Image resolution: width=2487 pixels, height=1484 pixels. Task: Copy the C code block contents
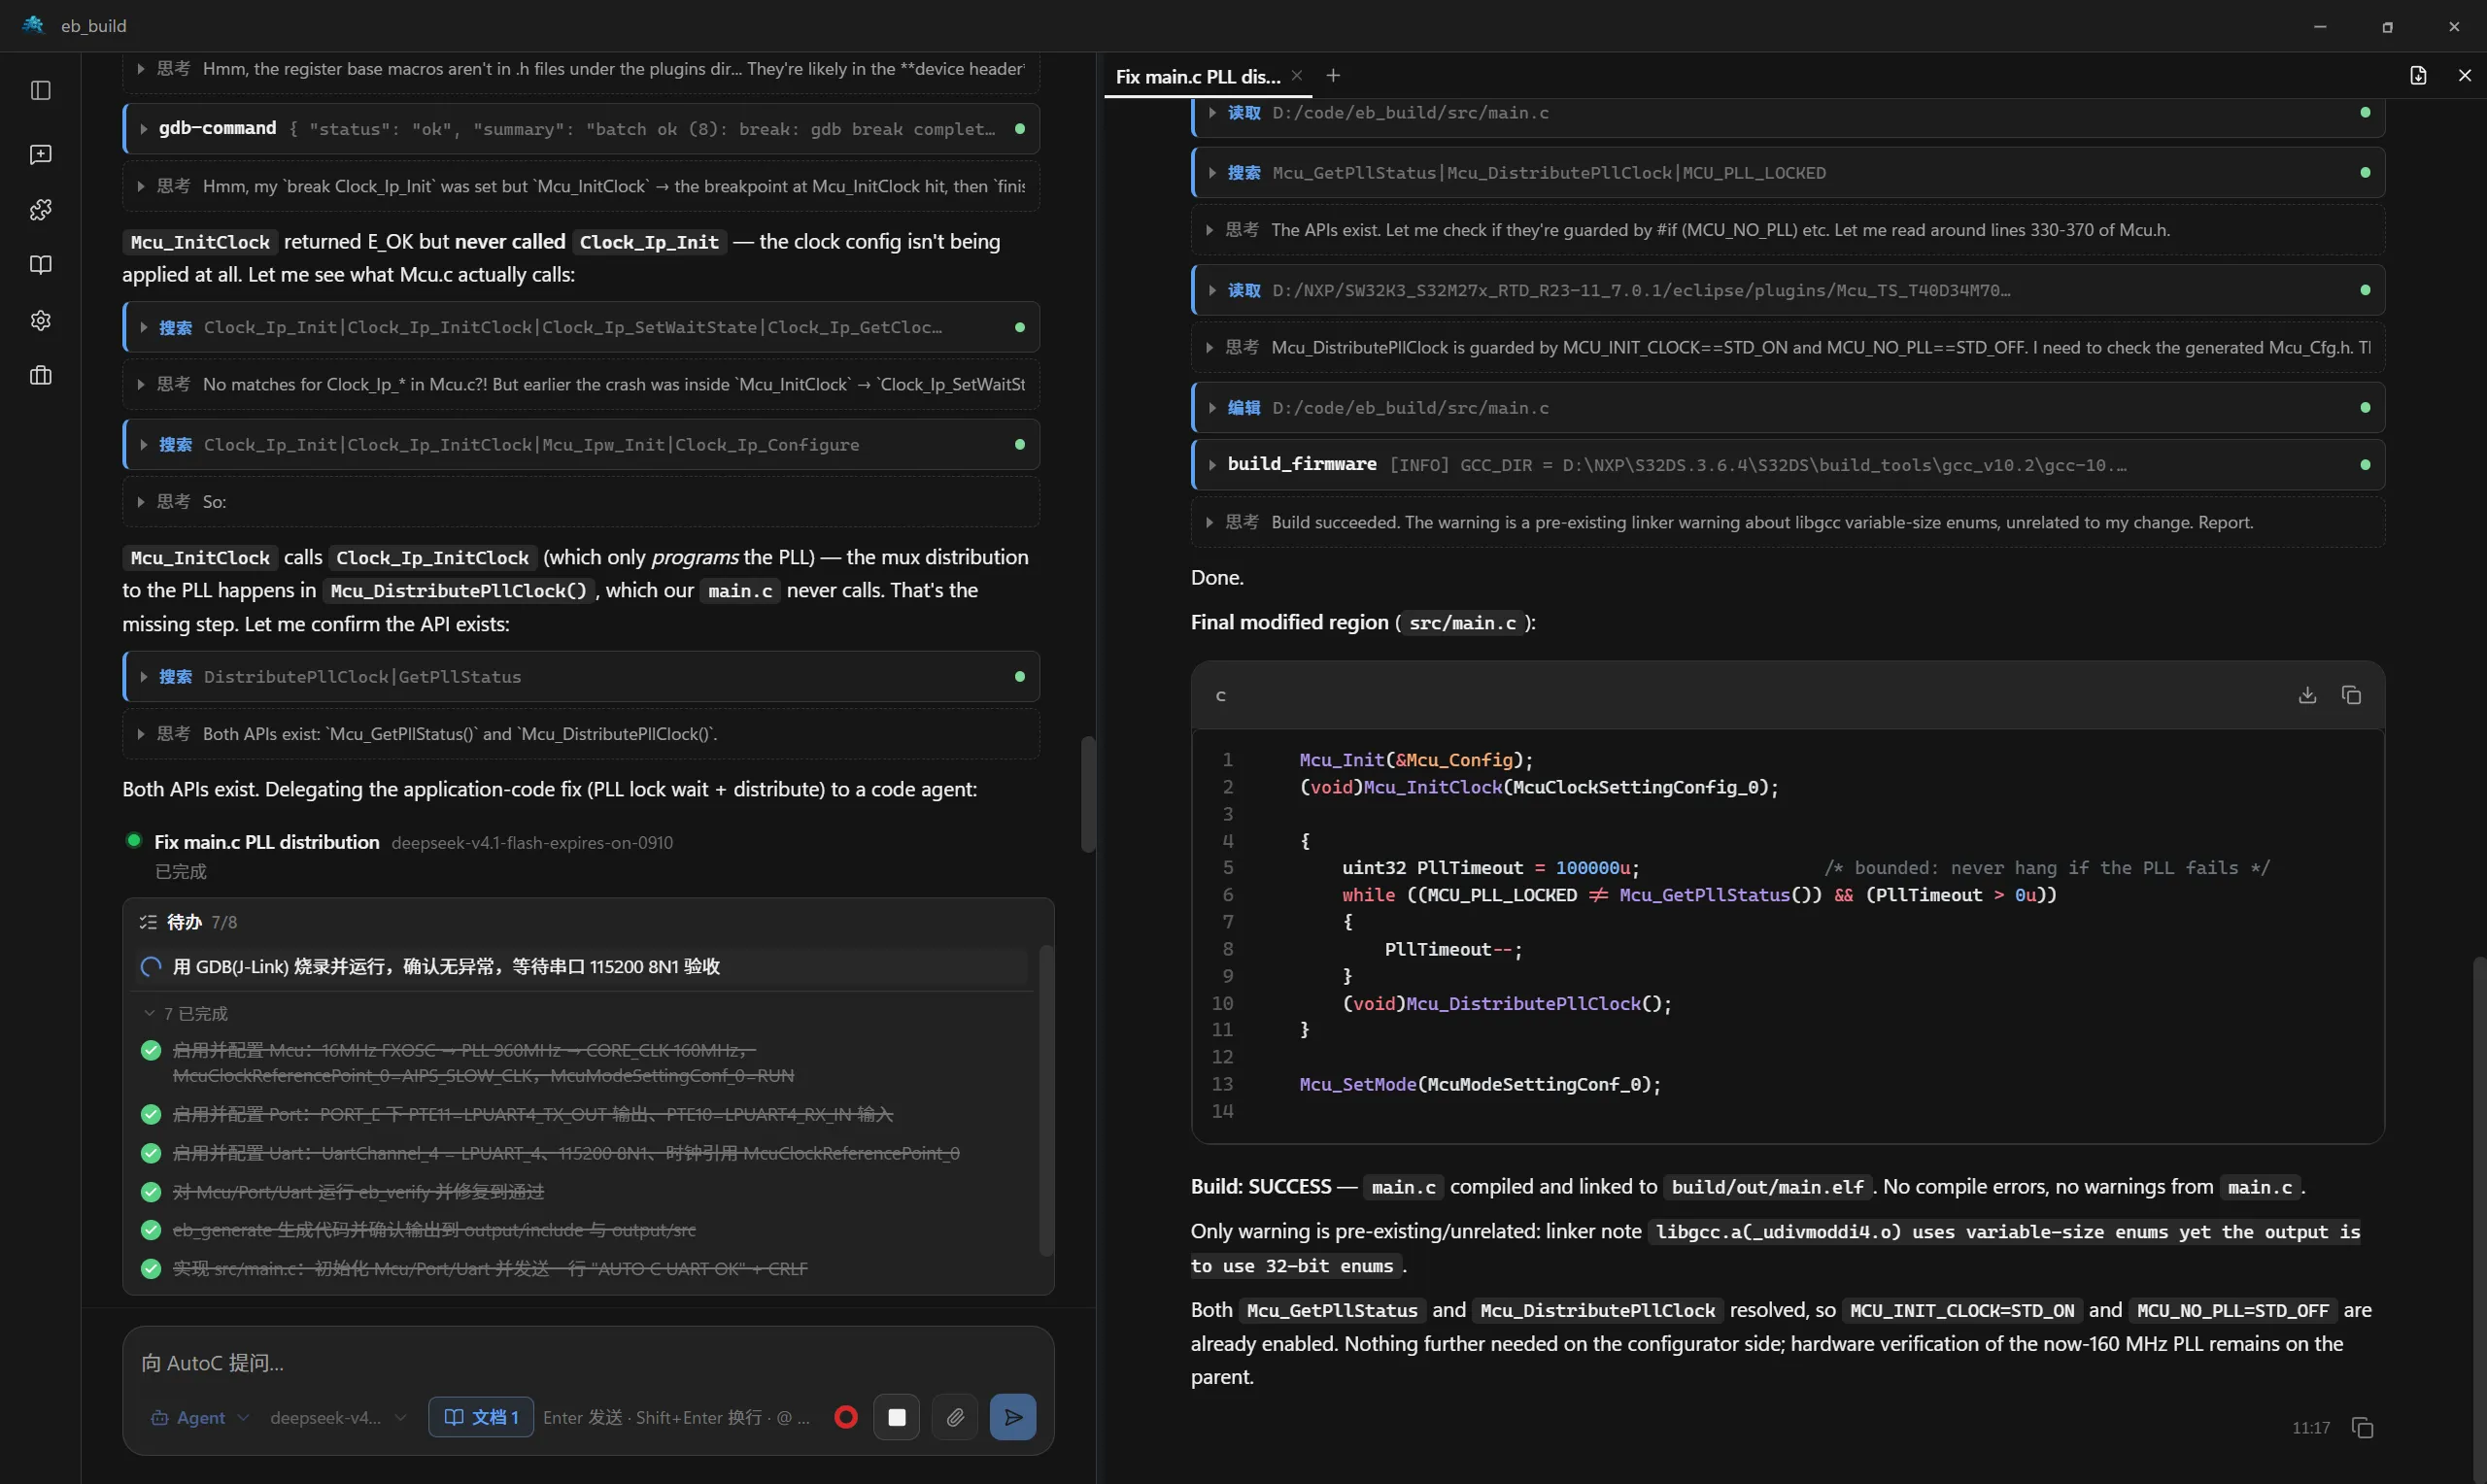click(2352, 695)
